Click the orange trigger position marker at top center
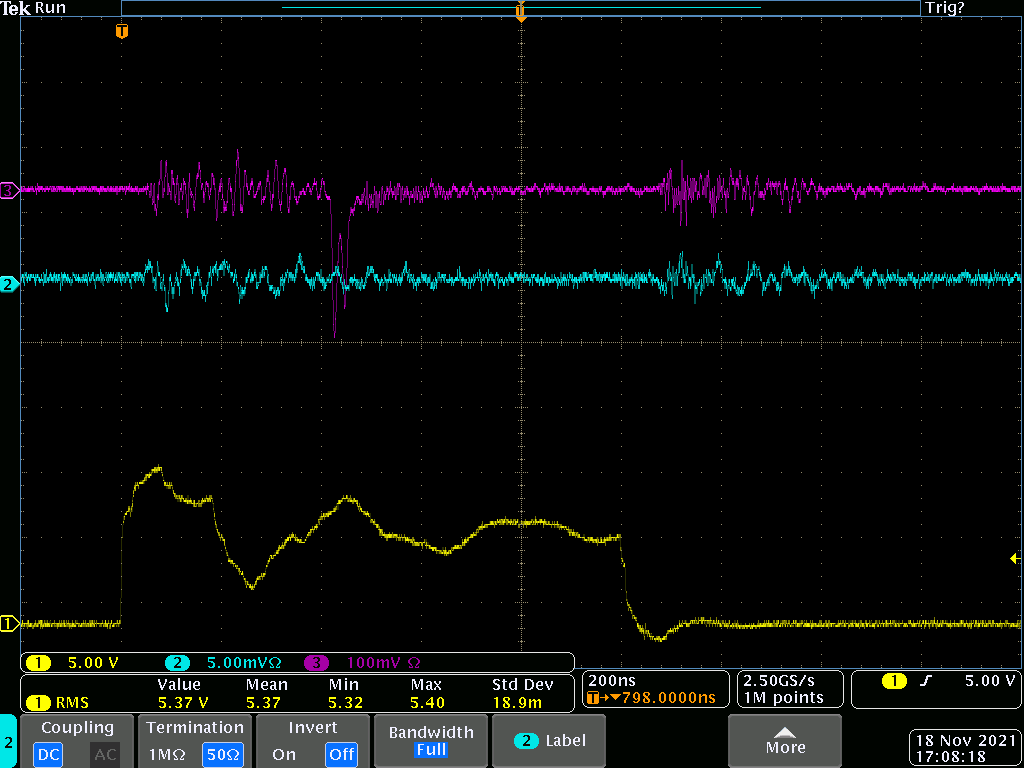Image resolution: width=1024 pixels, height=768 pixels. (x=520, y=12)
